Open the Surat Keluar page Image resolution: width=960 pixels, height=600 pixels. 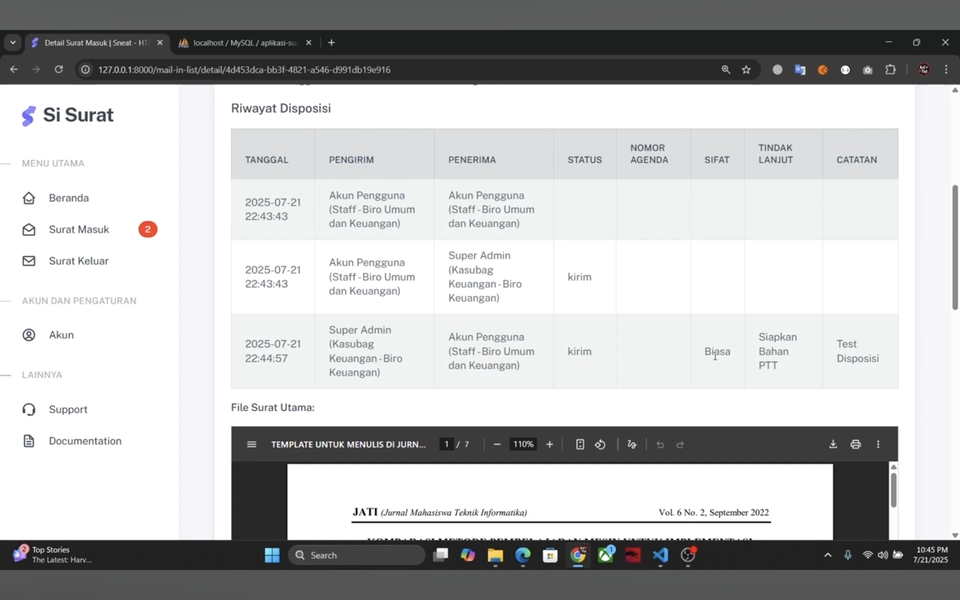coord(78,261)
